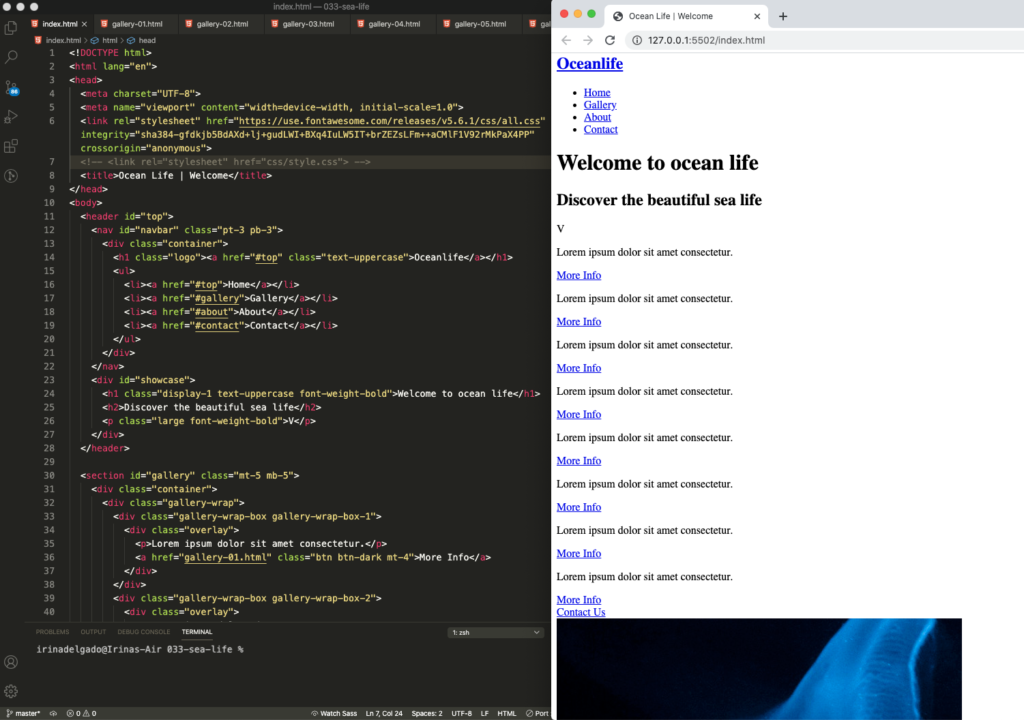This screenshot has height=720, width=1024.
Task: Click the fontawesome URL in line 6
Action: click(390, 121)
